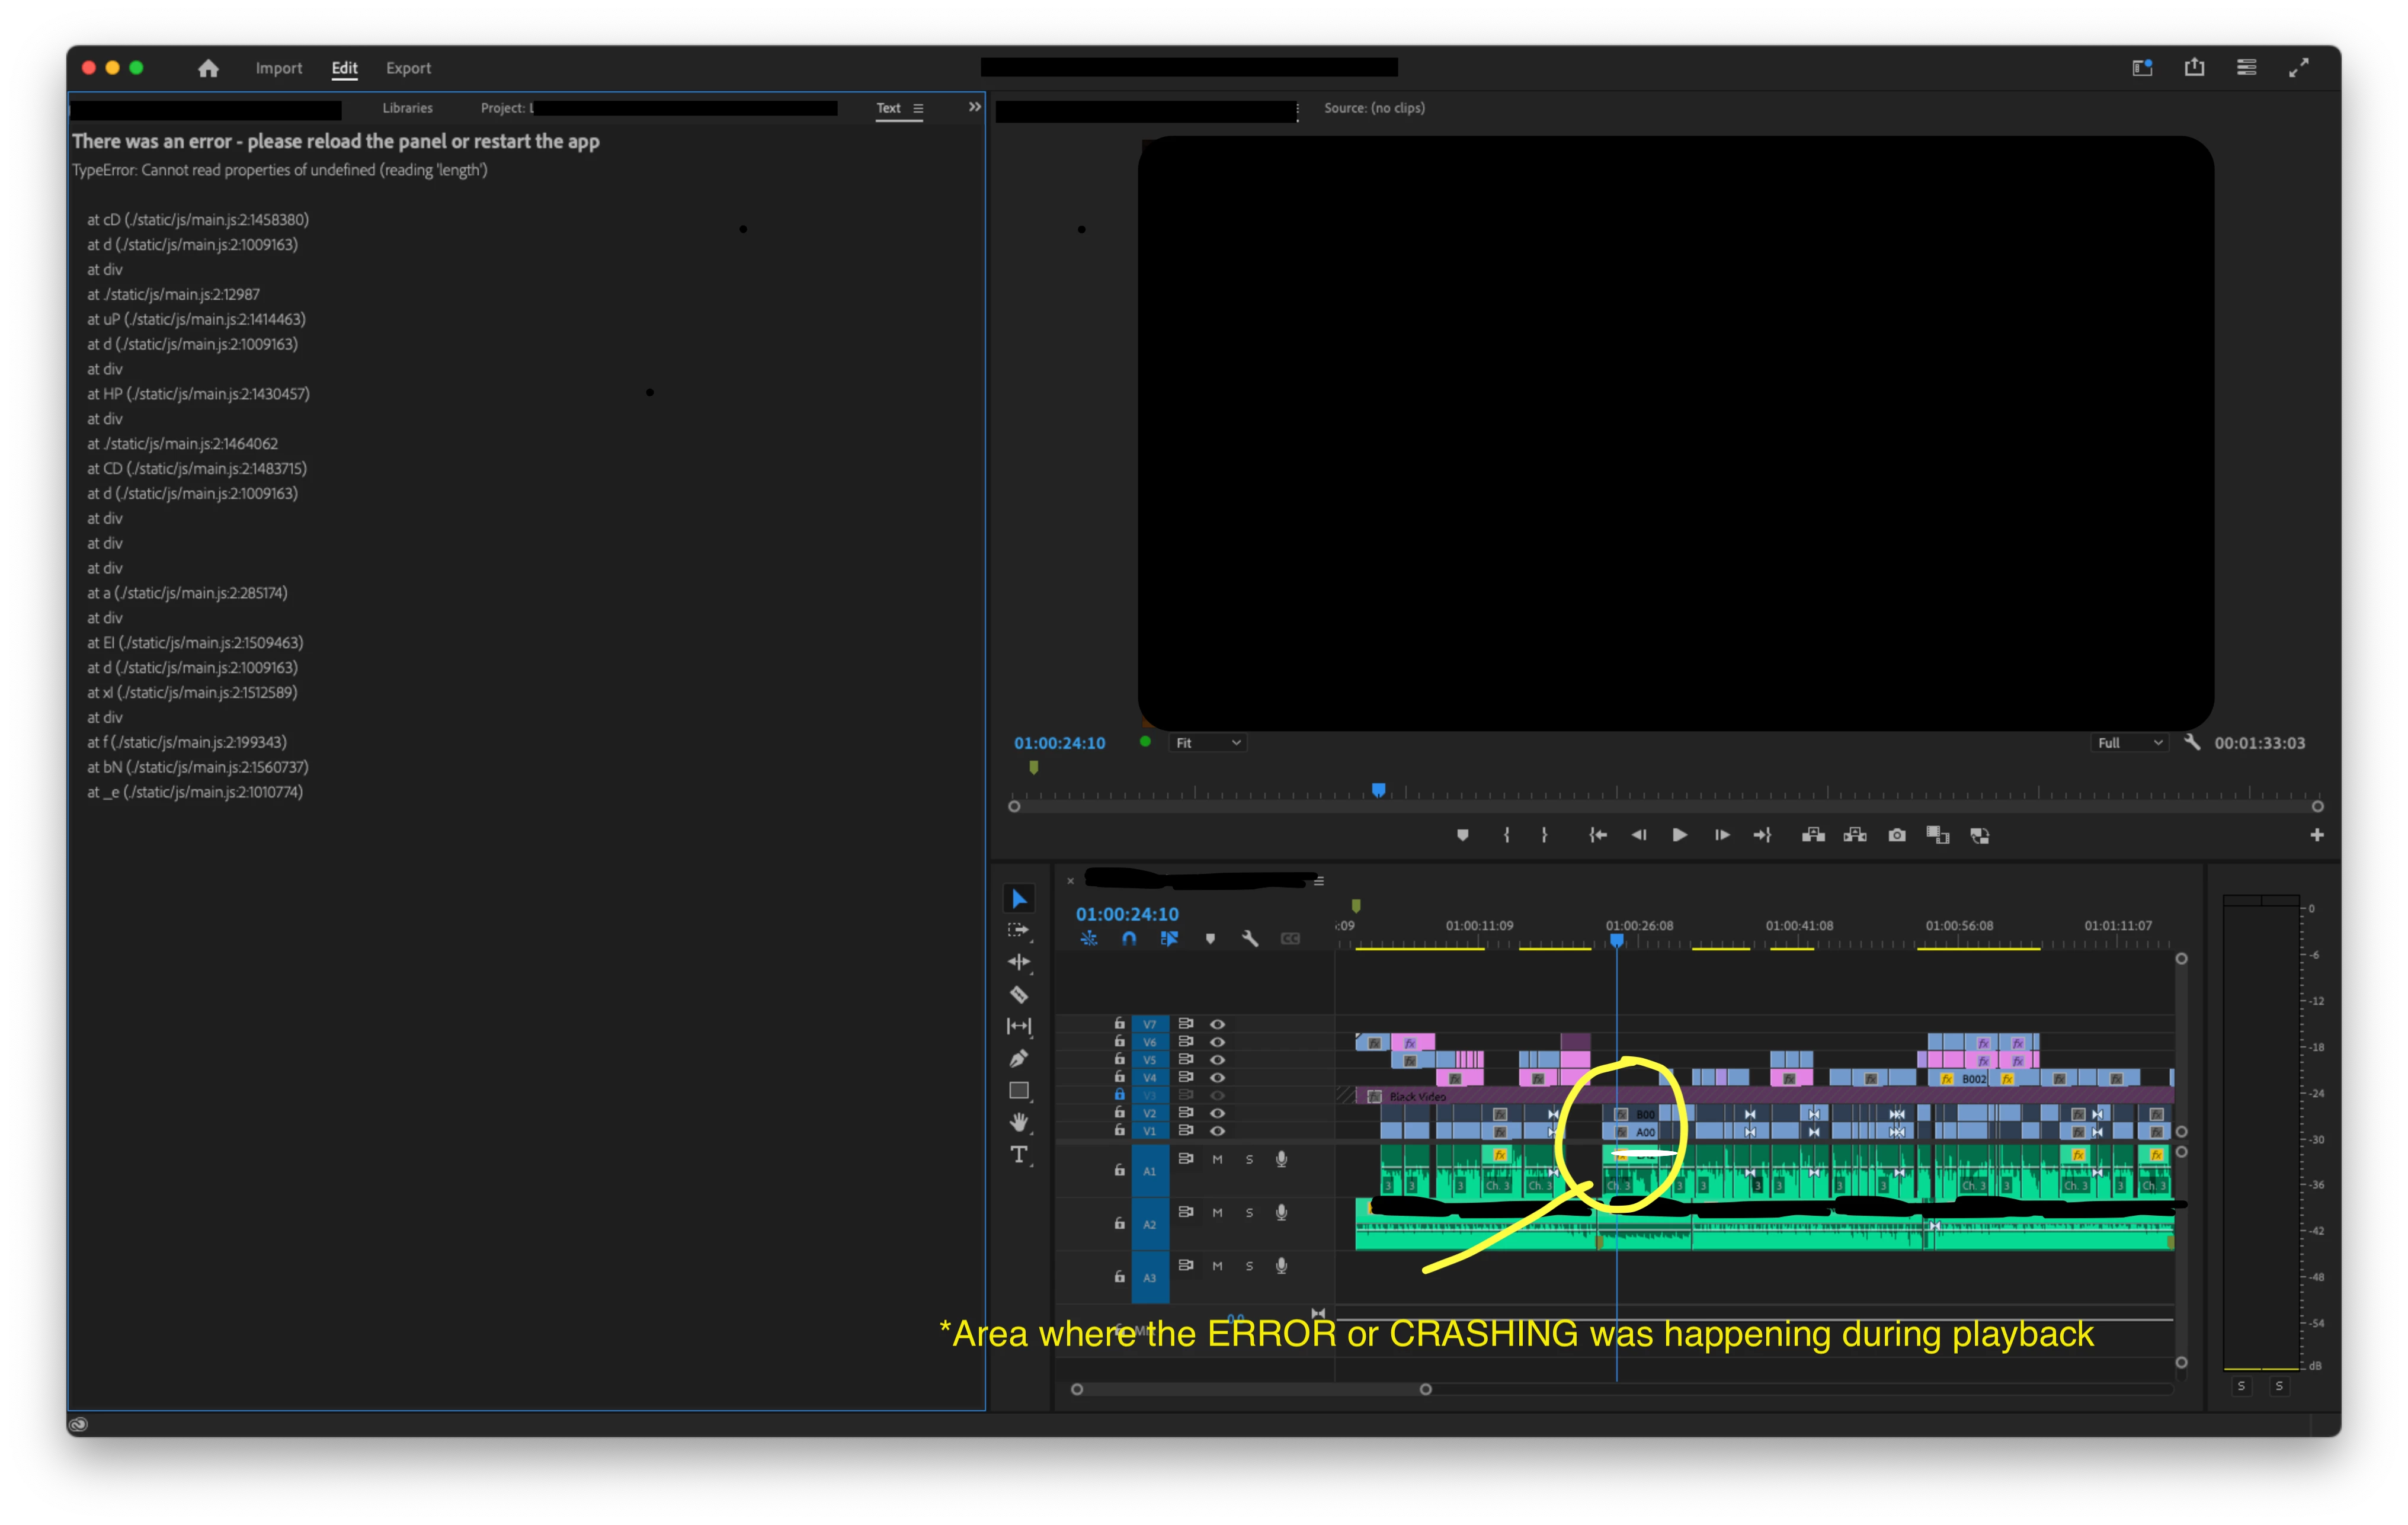Open the Fit zoom level dropdown
The width and height of the screenshot is (2408, 1525).
(x=1207, y=743)
